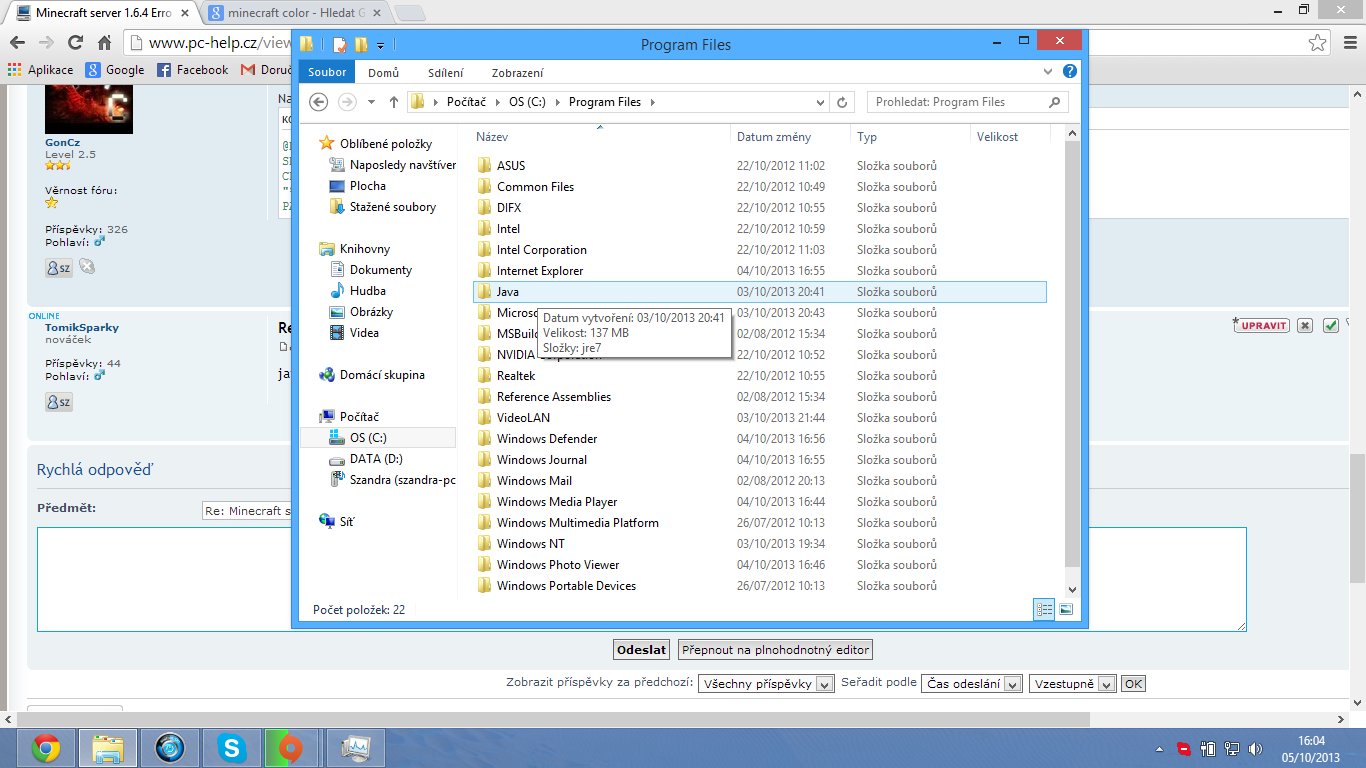This screenshot has width=1366, height=768.
Task: Select Stažené soubory in the navigation pane
Action: (x=393, y=207)
